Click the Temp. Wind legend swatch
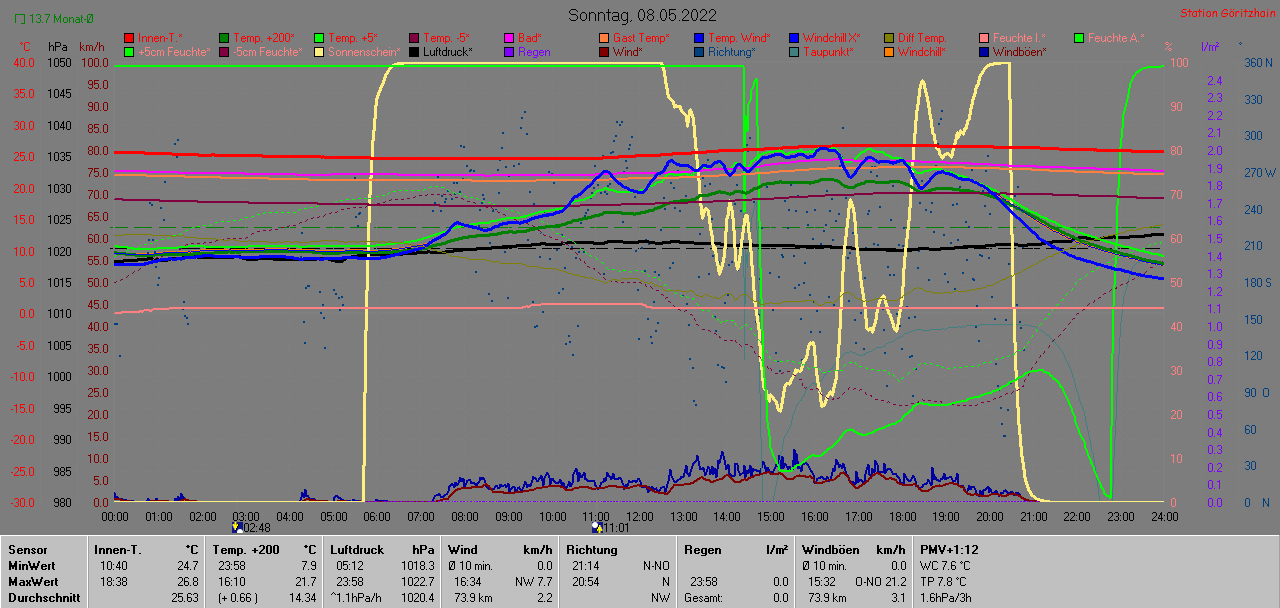 click(x=700, y=38)
